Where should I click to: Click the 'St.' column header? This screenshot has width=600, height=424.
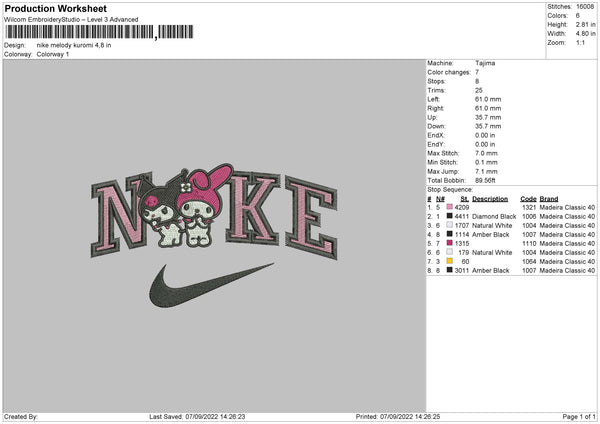coord(465,199)
